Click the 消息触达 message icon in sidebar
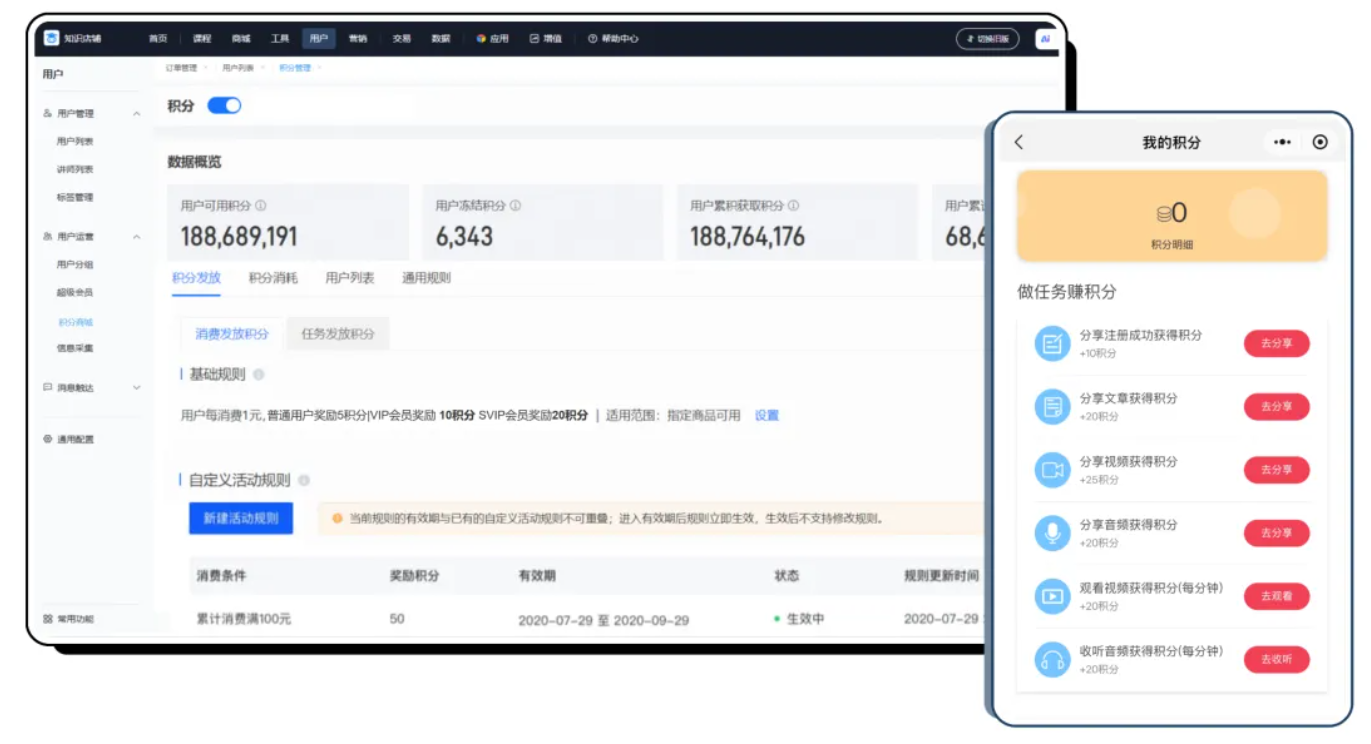Viewport: 1371px width, 744px height. 48,387
